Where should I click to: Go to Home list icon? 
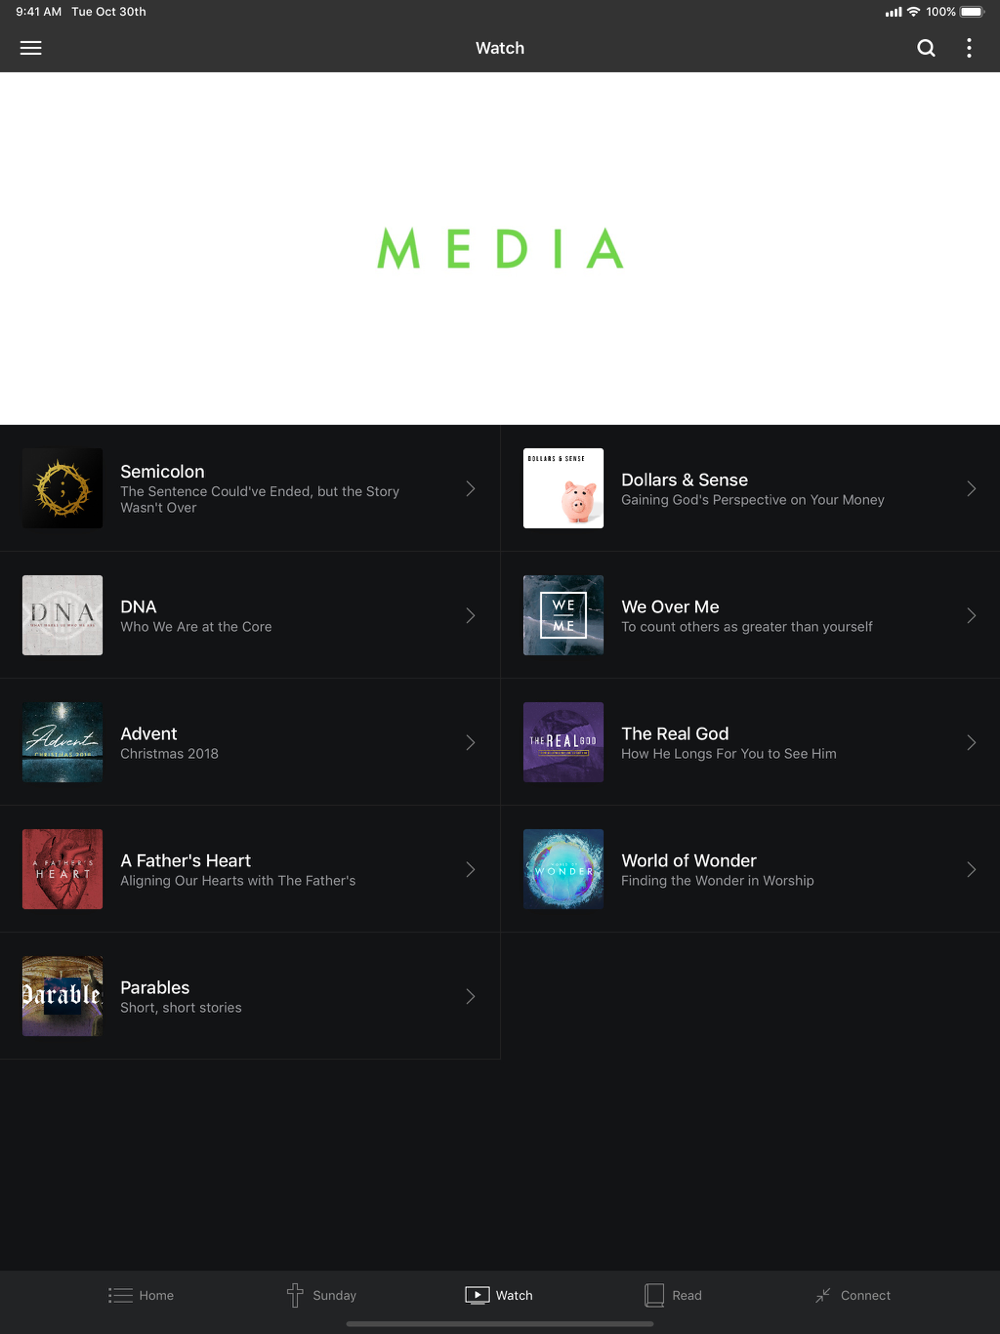click(120, 1295)
